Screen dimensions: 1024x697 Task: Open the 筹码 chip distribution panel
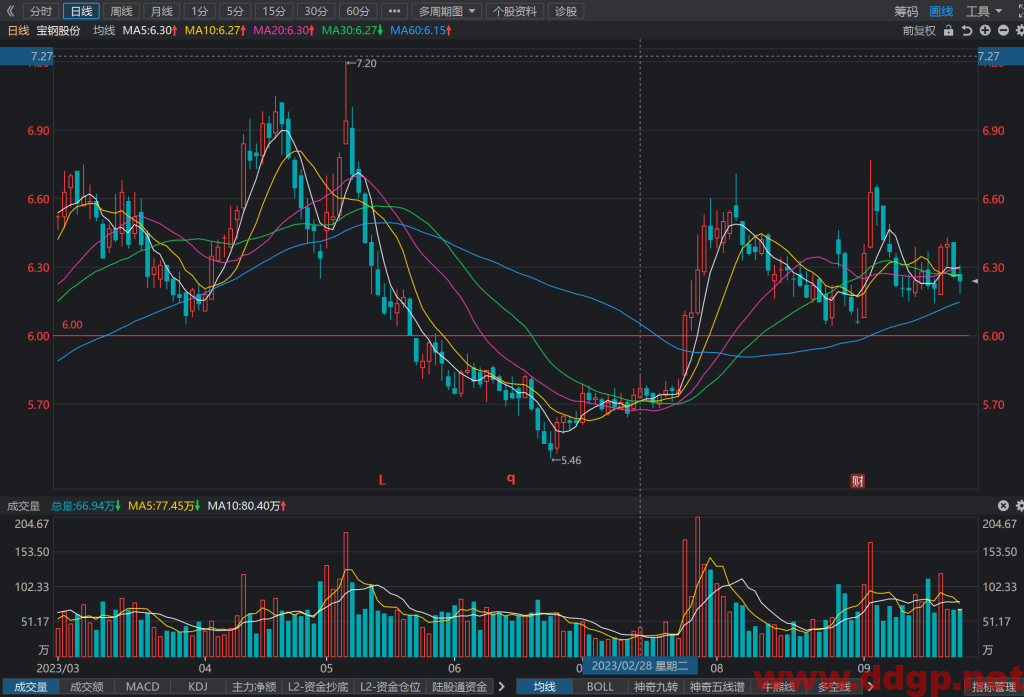pos(906,11)
